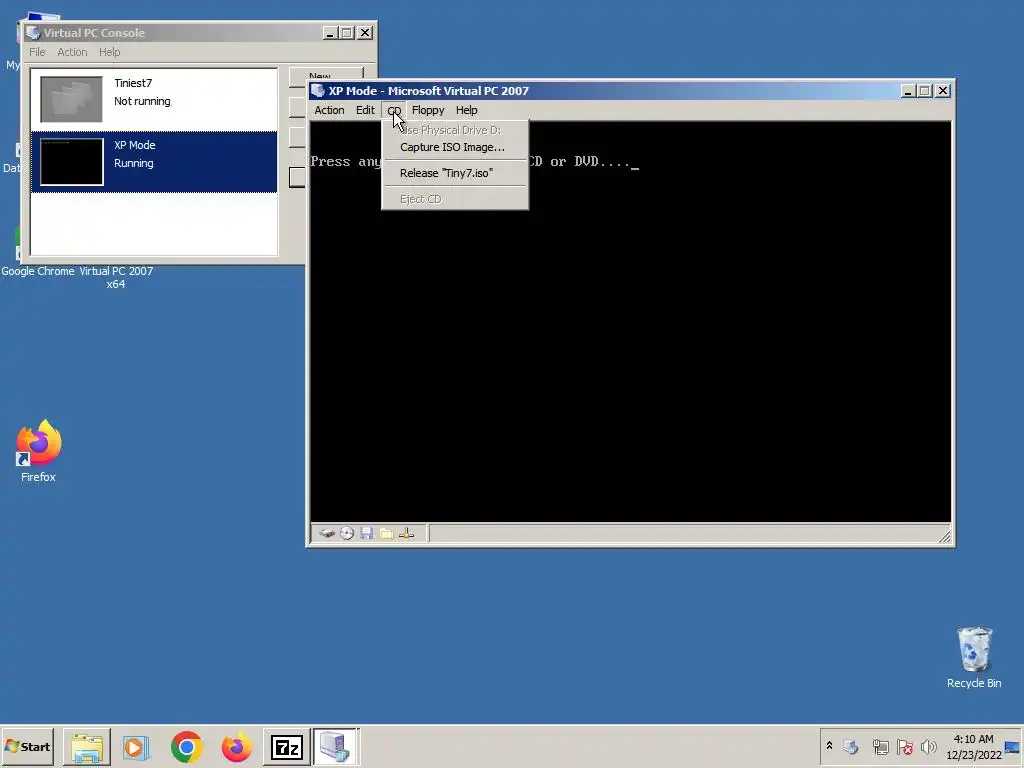Minimize the Virtual PC Console window
Screen dimensions: 1024x768
(x=330, y=33)
